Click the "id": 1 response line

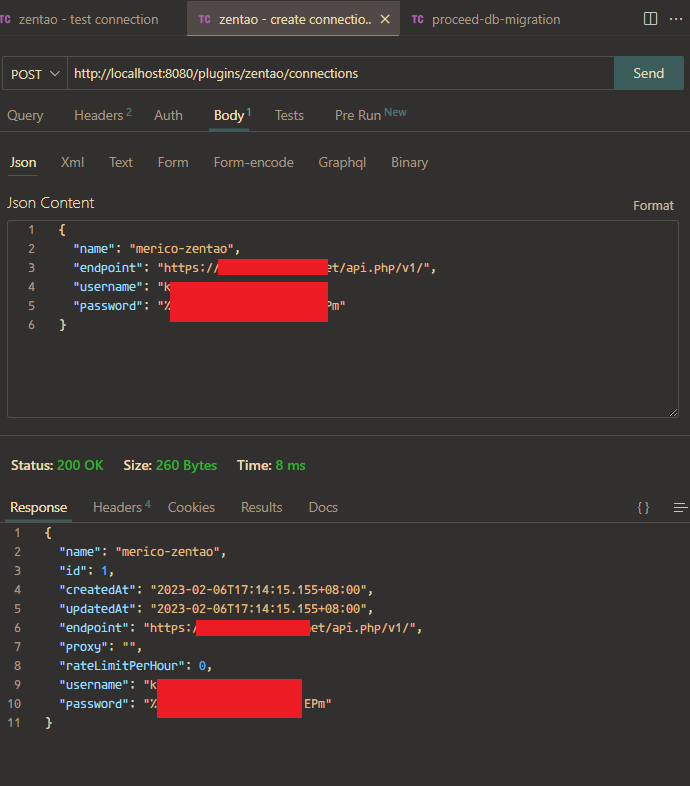pyautogui.click(x=87, y=570)
